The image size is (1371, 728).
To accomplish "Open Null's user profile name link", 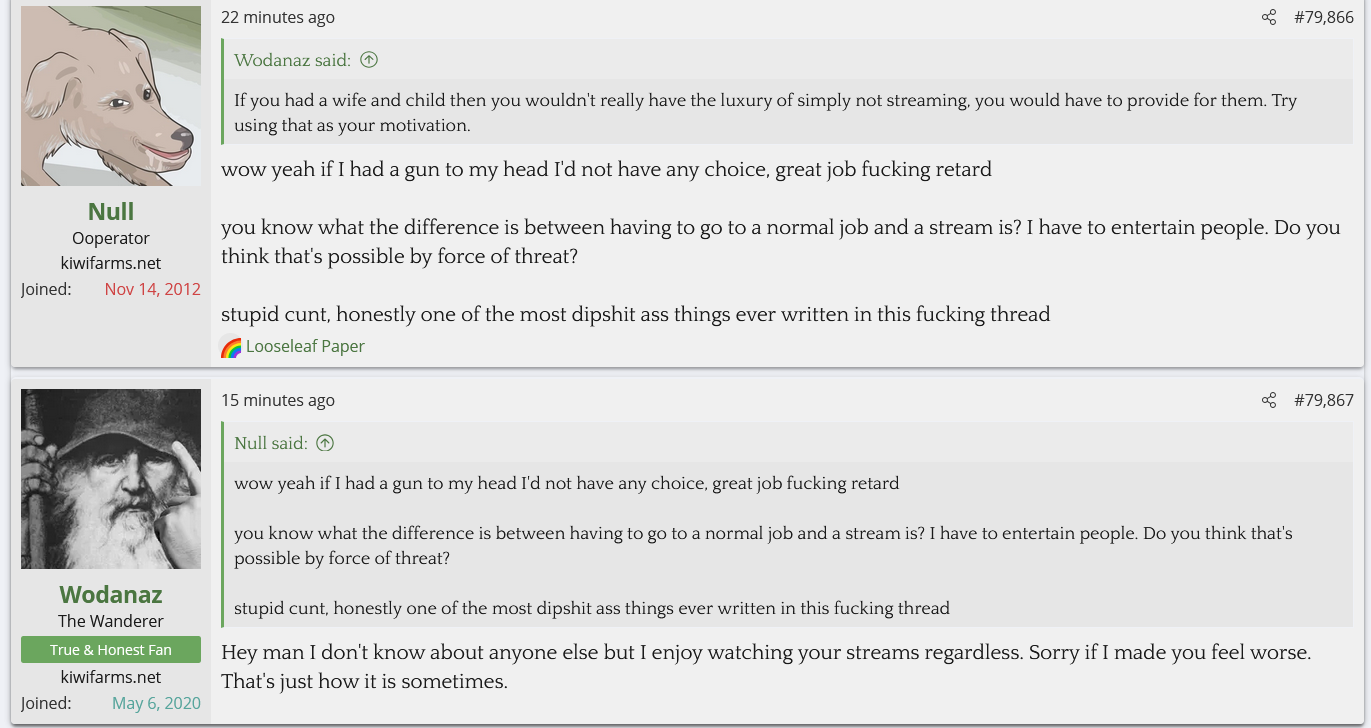I will tap(111, 211).
